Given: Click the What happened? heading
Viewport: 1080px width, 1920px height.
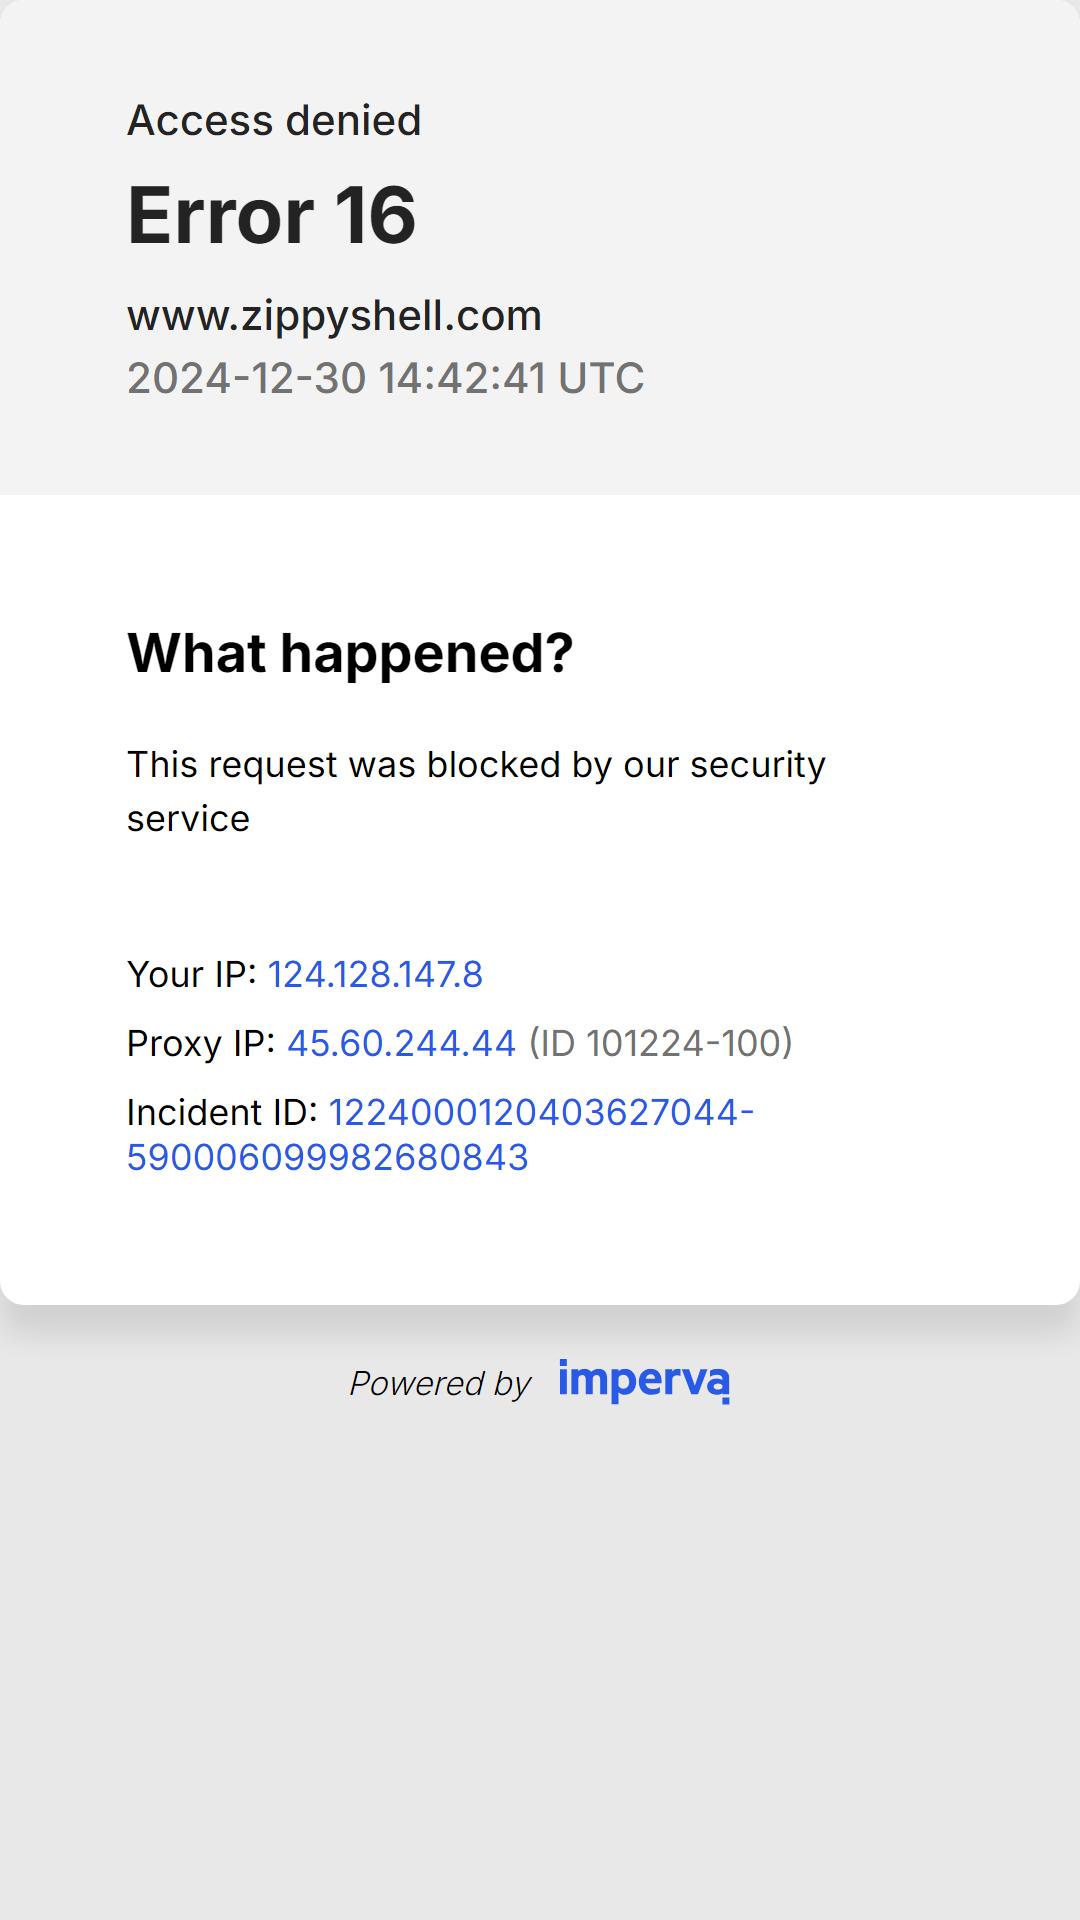Looking at the screenshot, I should point(350,653).
